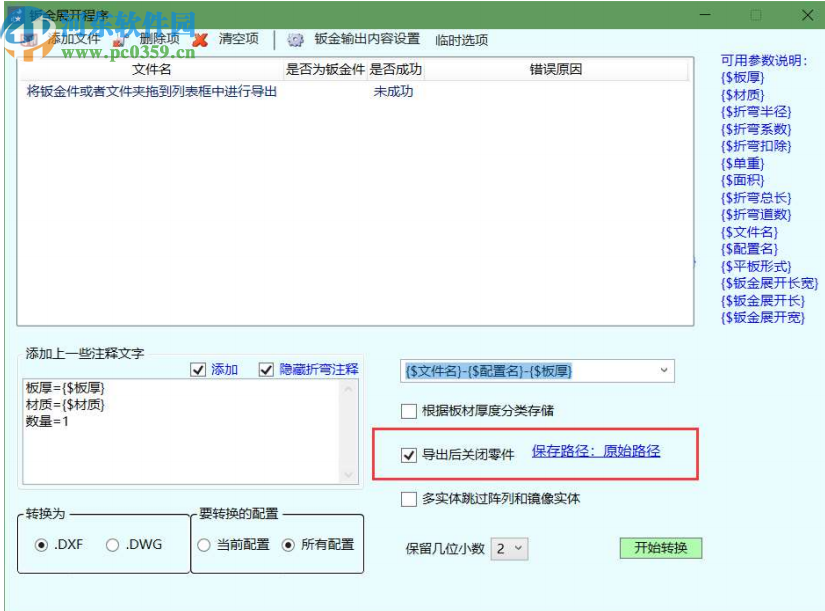The image size is (825, 611).
Task: Select the list row 将钣金件或者文件夹拖到列表框中进行导出
Action: (152, 92)
